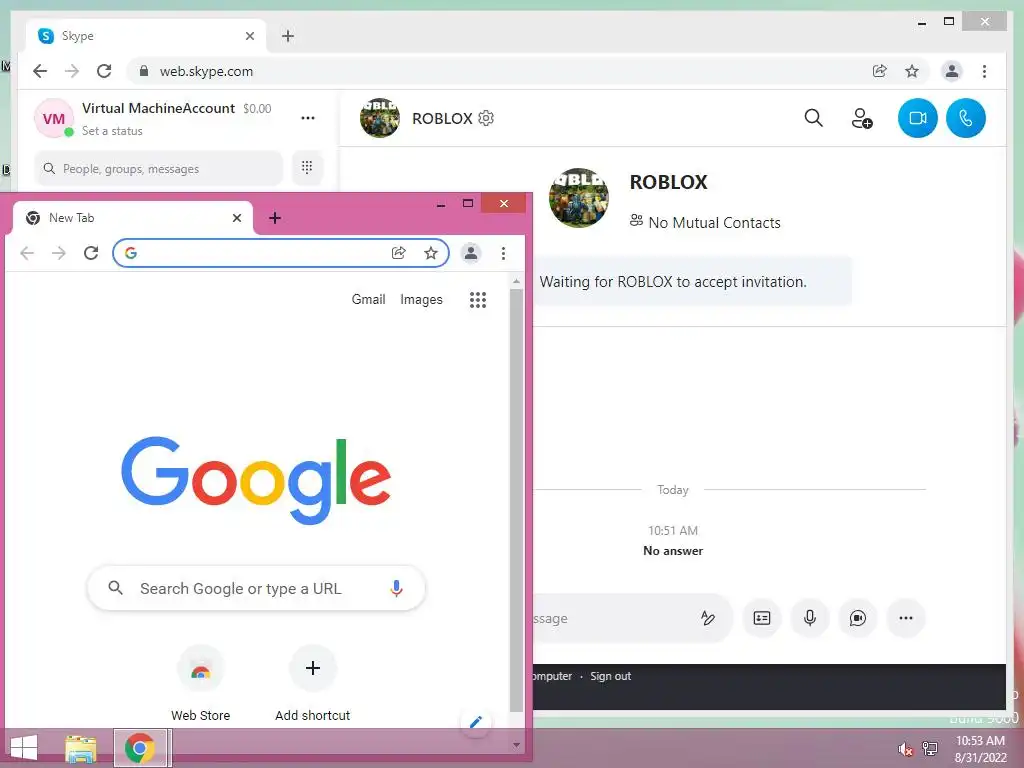Share icon in New Tab address bar
This screenshot has width=1024, height=768.
(x=398, y=253)
